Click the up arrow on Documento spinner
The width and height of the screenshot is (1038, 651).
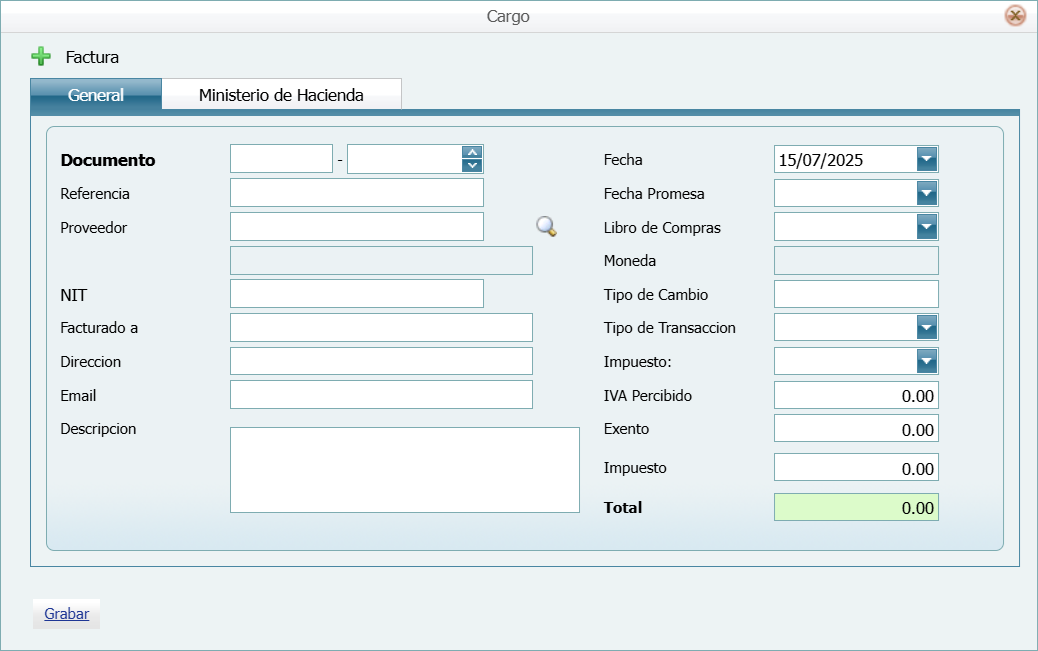pyautogui.click(x=471, y=152)
